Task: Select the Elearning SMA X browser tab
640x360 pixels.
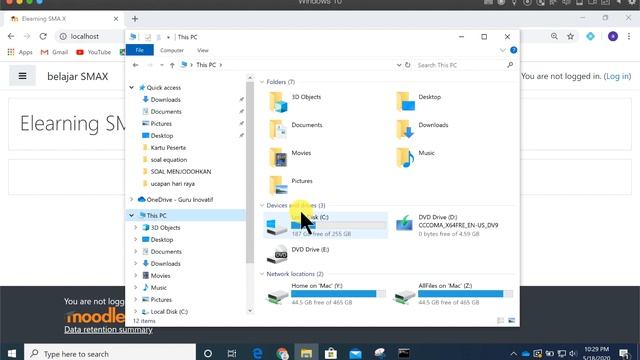Action: pyautogui.click(x=63, y=19)
